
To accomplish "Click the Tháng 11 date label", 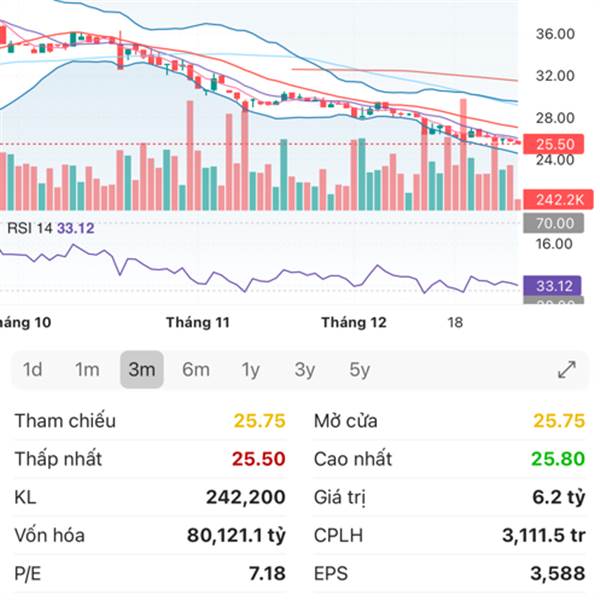I will click(198, 323).
